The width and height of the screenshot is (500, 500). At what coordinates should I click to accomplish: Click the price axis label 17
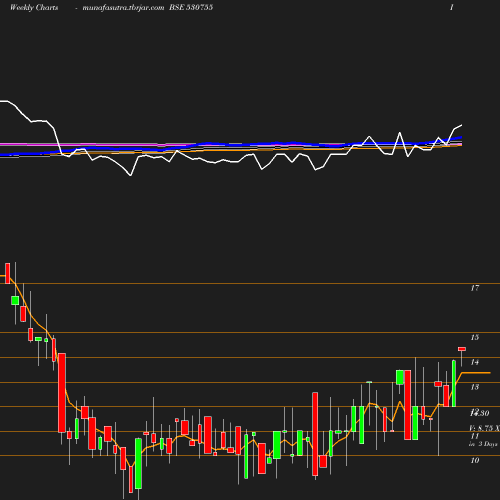(475, 288)
